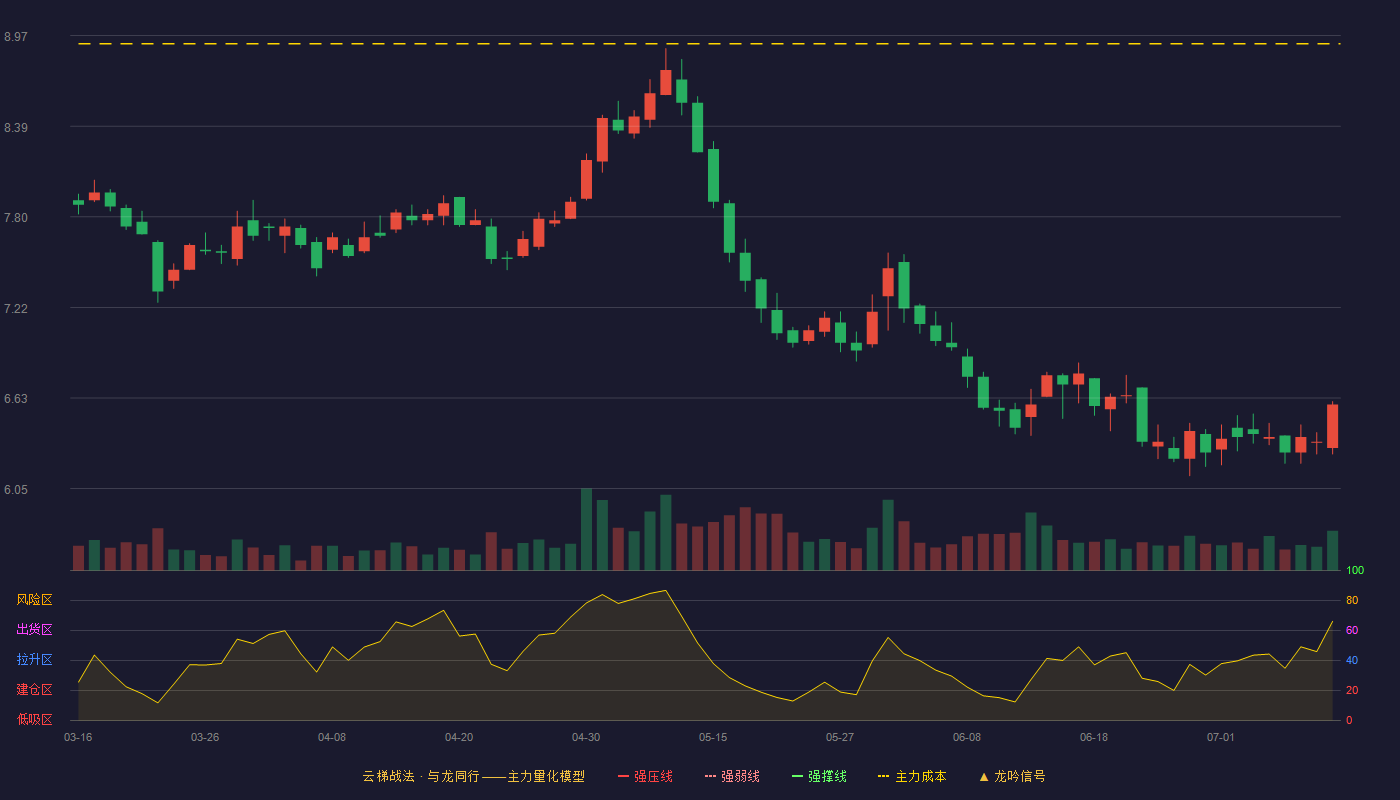
Task: Toggle the 主力成本 legend item
Action: pos(912,776)
